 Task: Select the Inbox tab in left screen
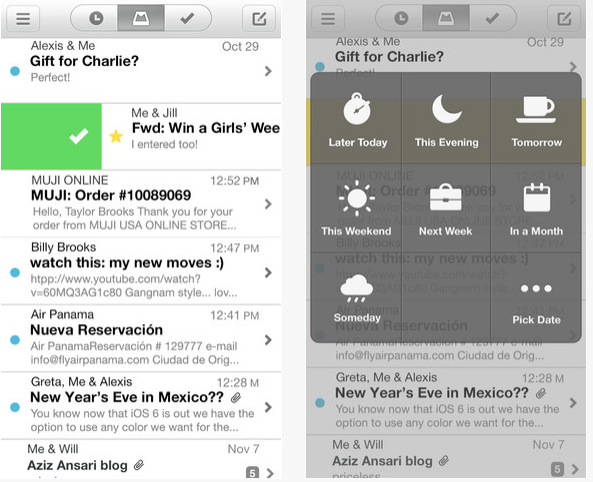(141, 18)
